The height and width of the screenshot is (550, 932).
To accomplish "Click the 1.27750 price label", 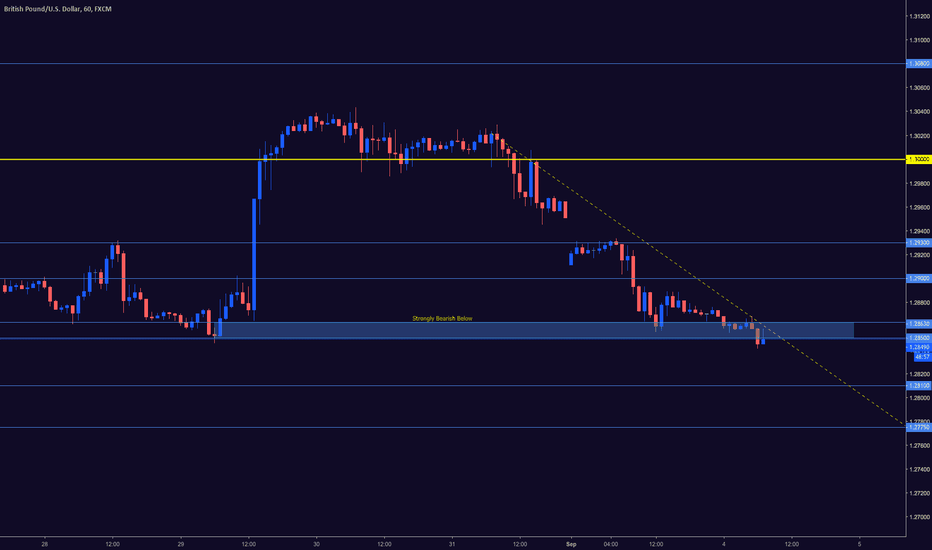I will 919,427.
